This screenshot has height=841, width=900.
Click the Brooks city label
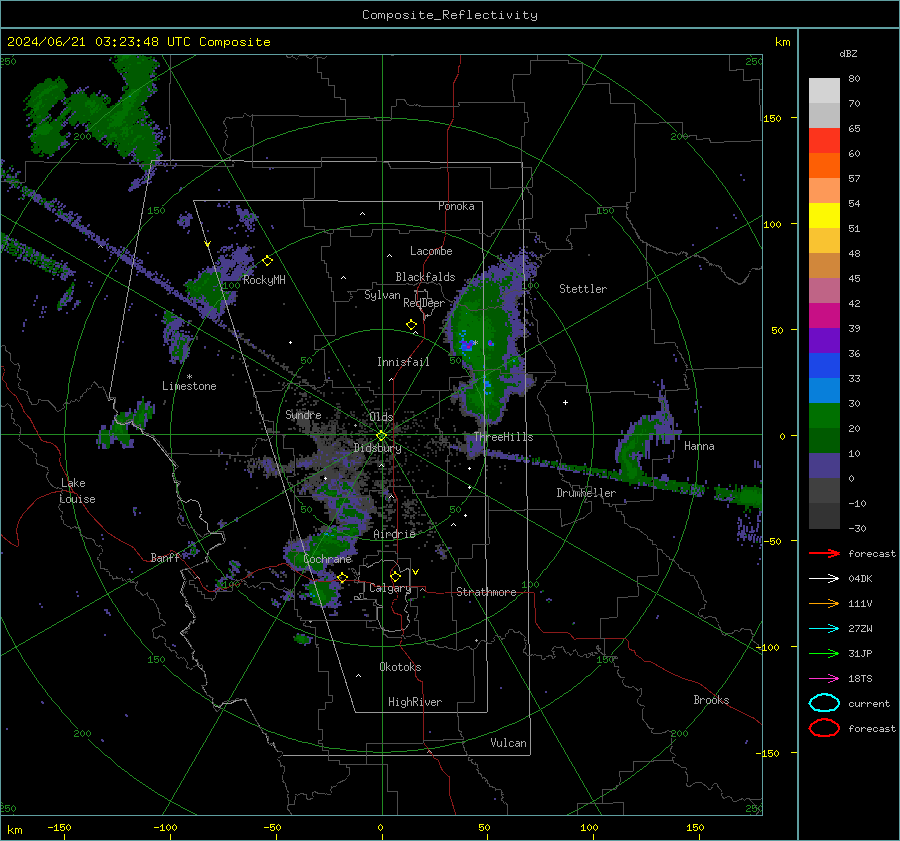711,700
